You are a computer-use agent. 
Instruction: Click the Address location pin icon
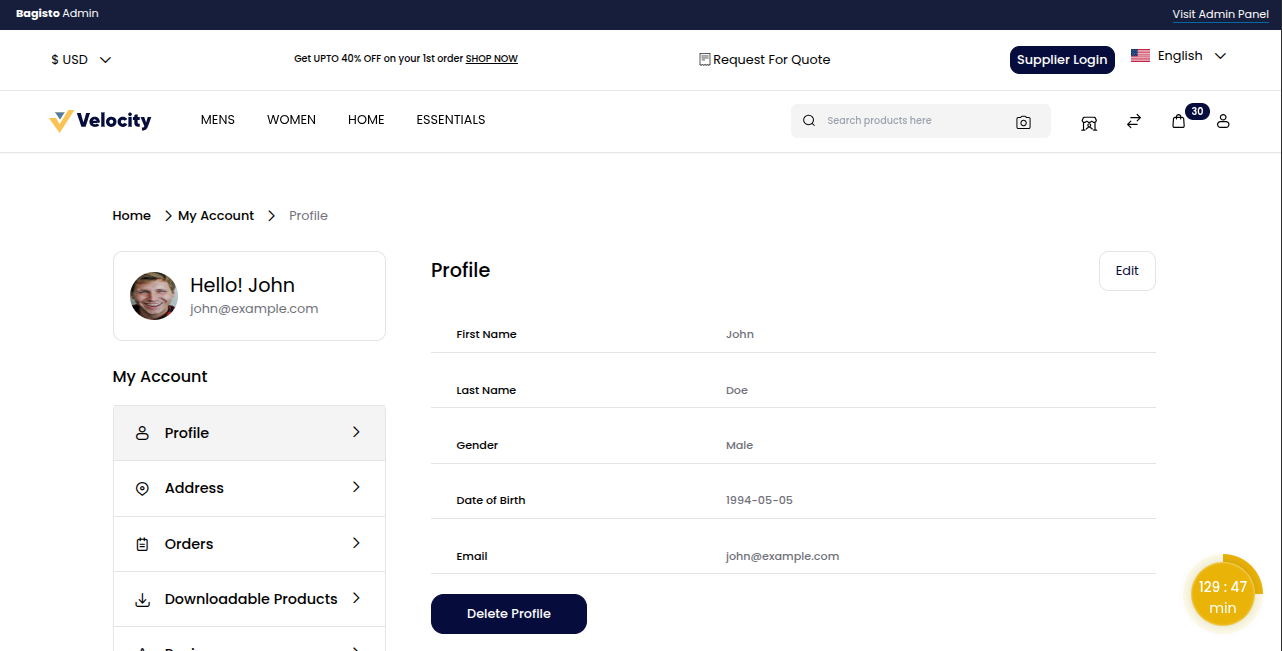(x=142, y=488)
